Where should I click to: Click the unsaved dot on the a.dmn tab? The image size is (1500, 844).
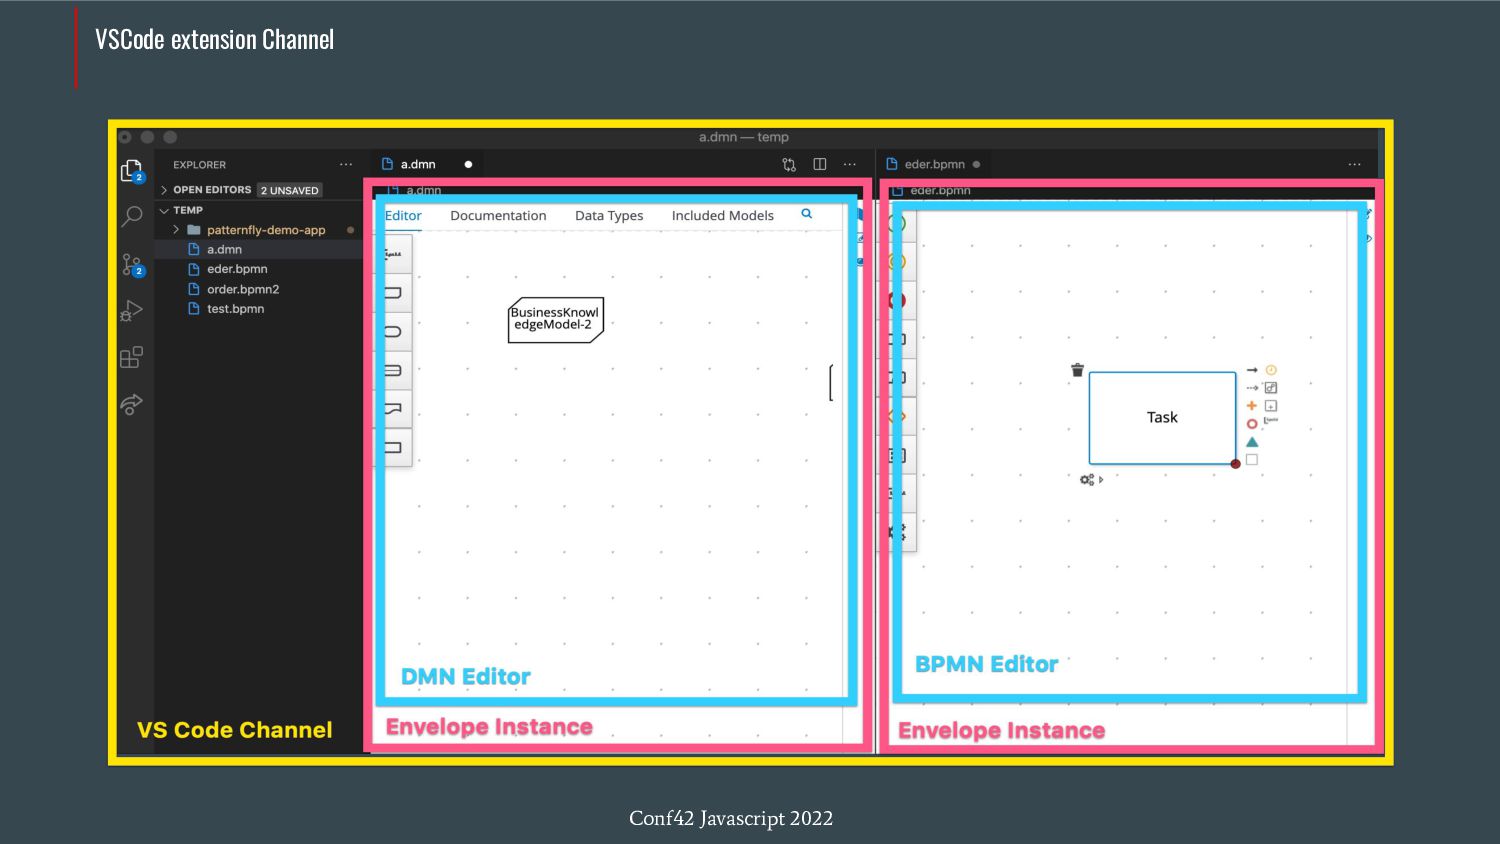468,164
